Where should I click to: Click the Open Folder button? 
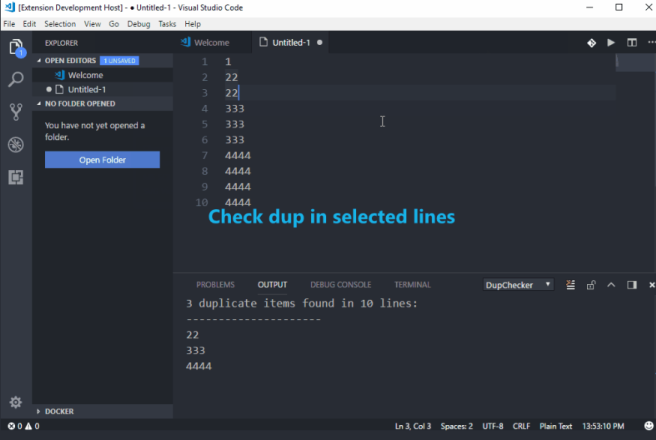102,160
